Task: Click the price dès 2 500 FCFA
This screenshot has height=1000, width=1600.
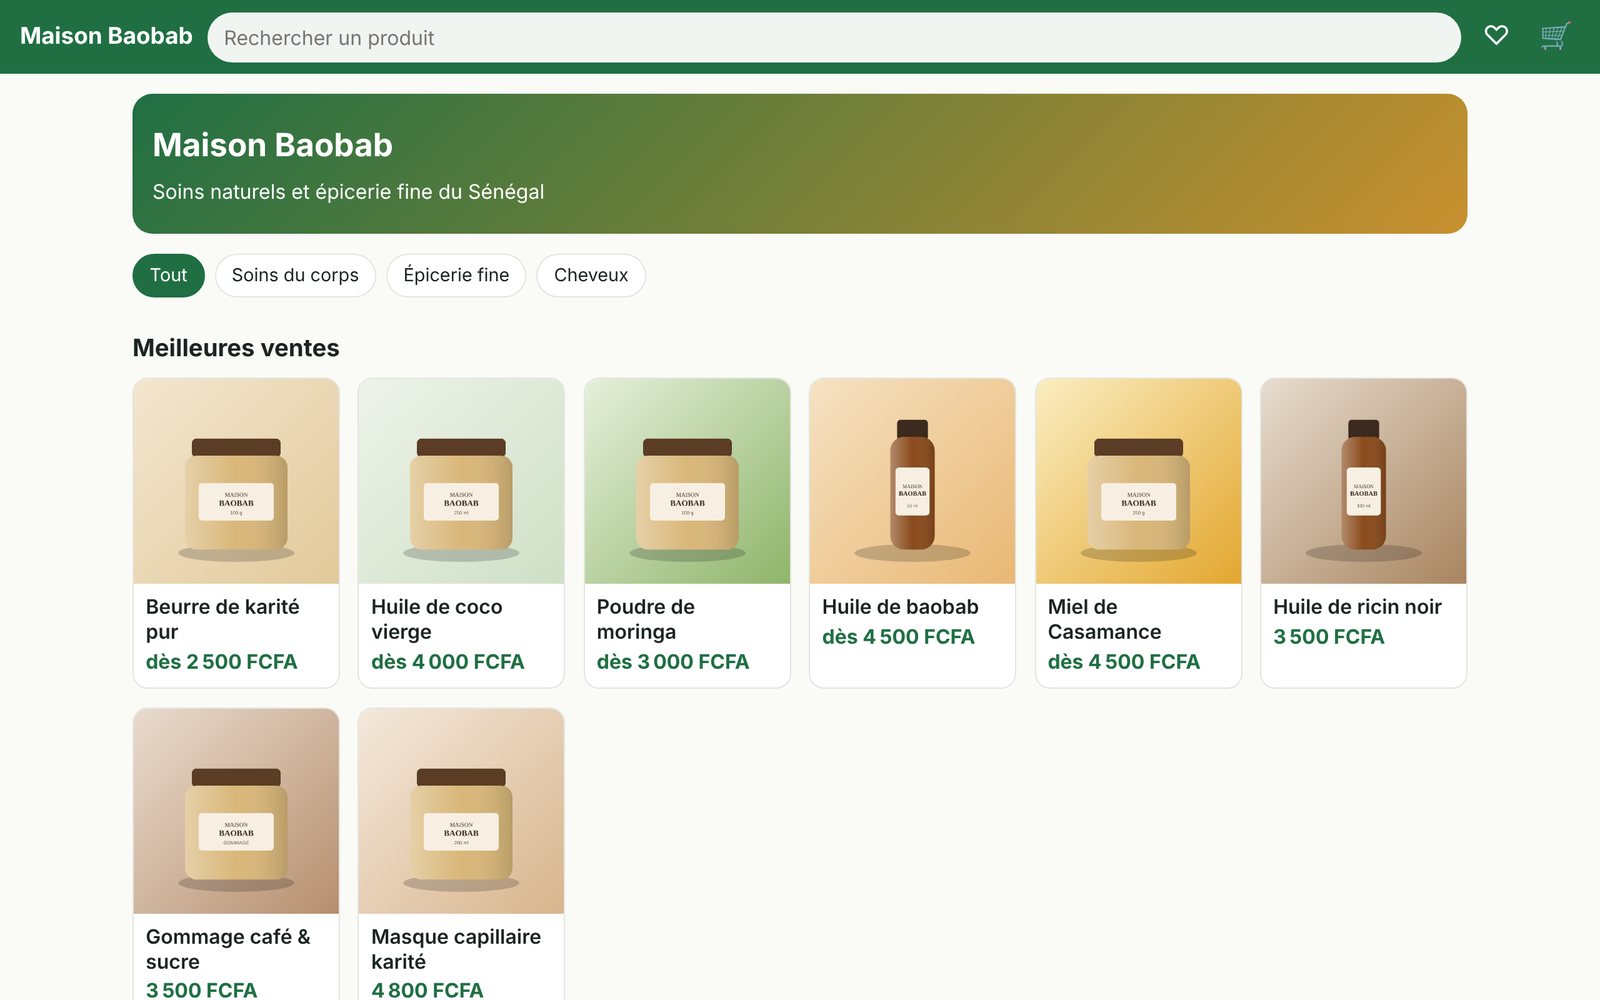Action: pos(221,662)
